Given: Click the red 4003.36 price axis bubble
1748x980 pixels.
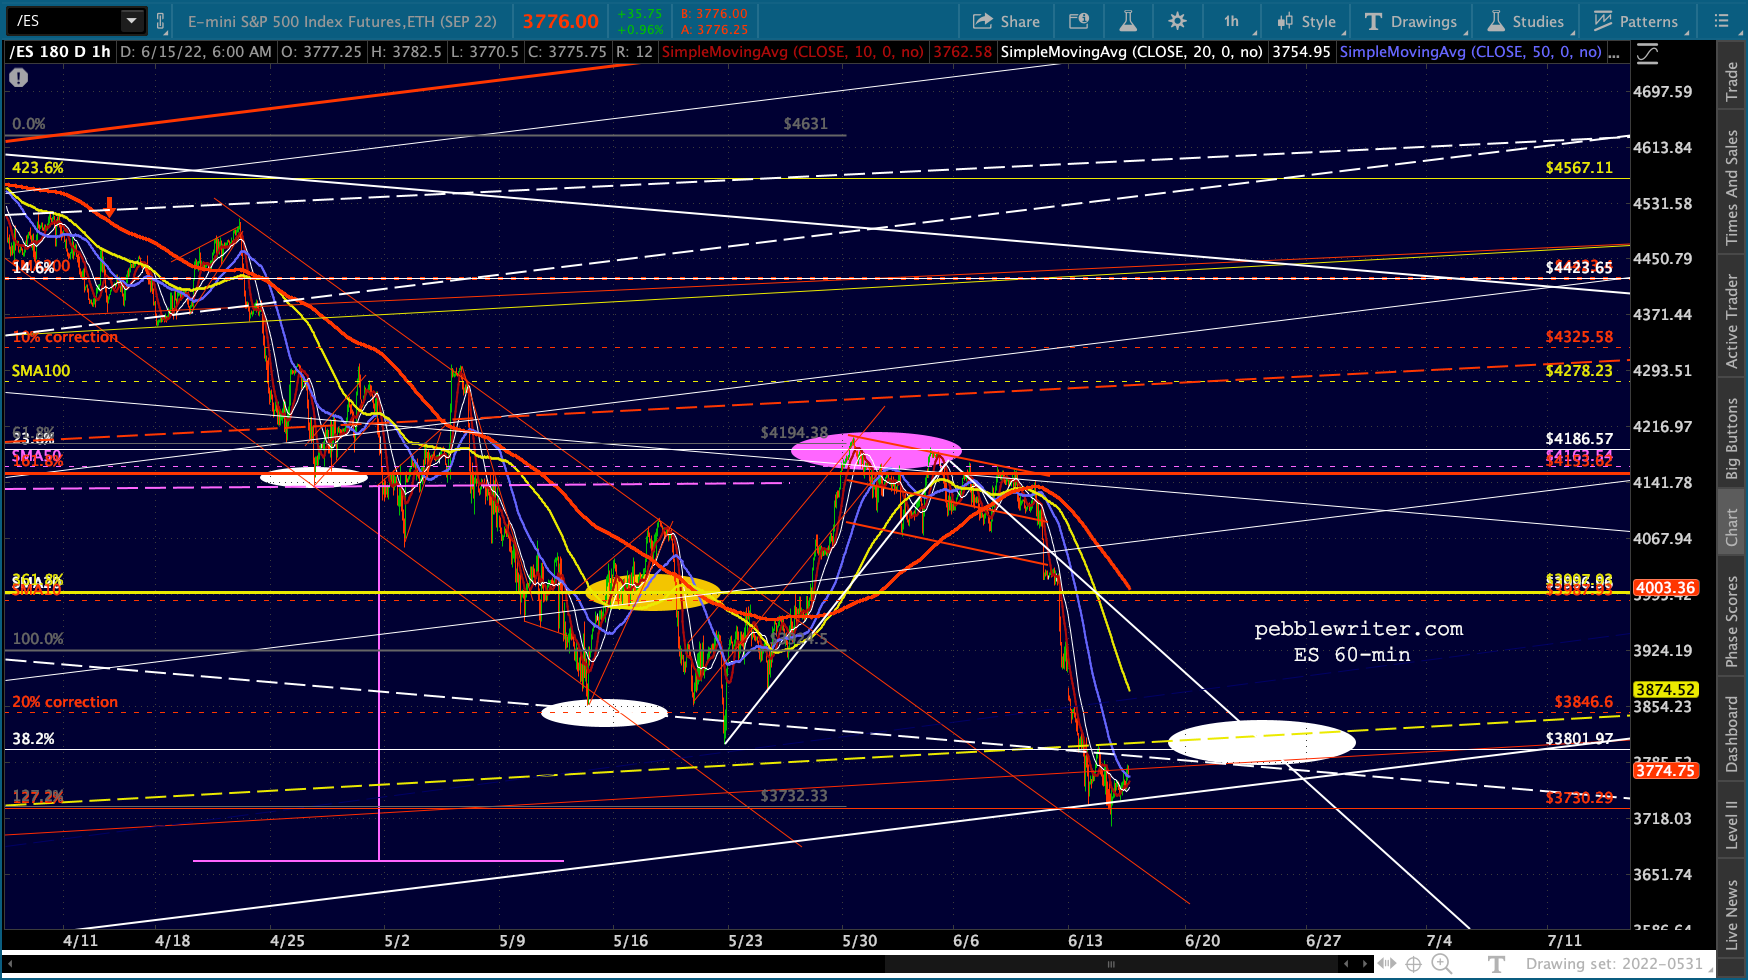Looking at the screenshot, I should point(1665,588).
